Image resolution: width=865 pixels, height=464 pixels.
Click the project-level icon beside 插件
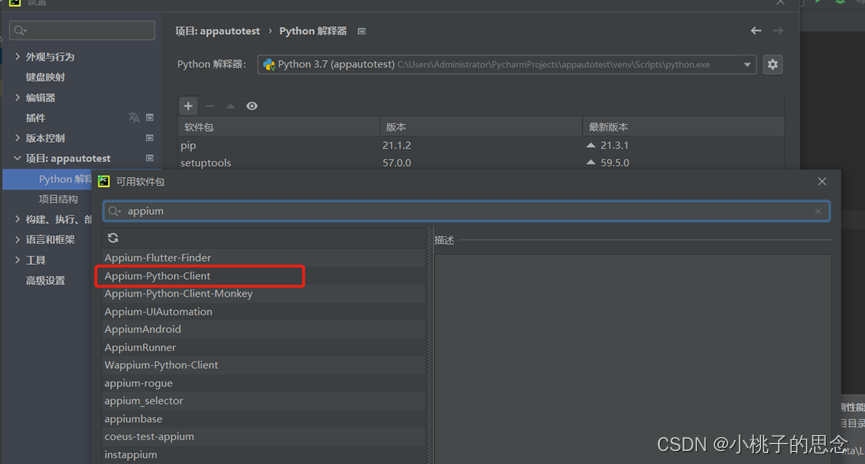tap(149, 118)
